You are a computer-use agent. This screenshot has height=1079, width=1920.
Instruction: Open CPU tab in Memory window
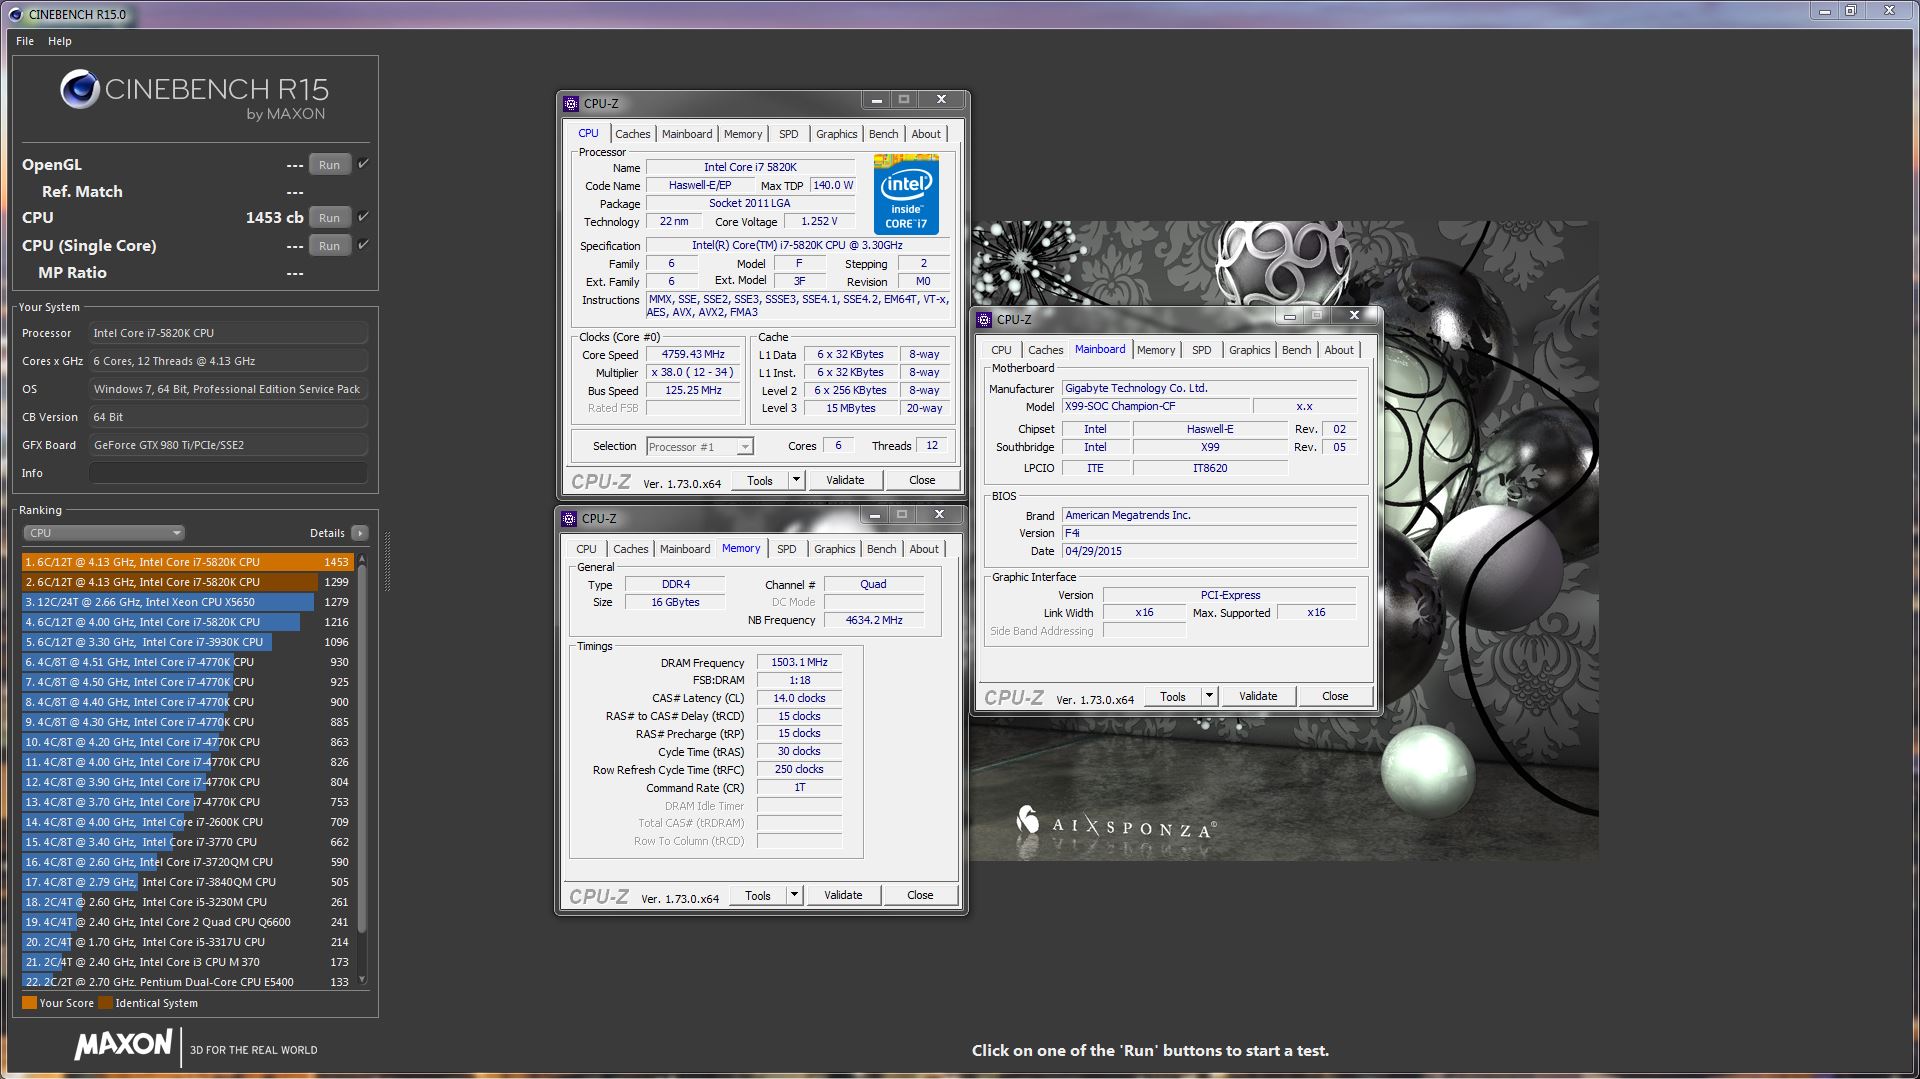point(586,549)
